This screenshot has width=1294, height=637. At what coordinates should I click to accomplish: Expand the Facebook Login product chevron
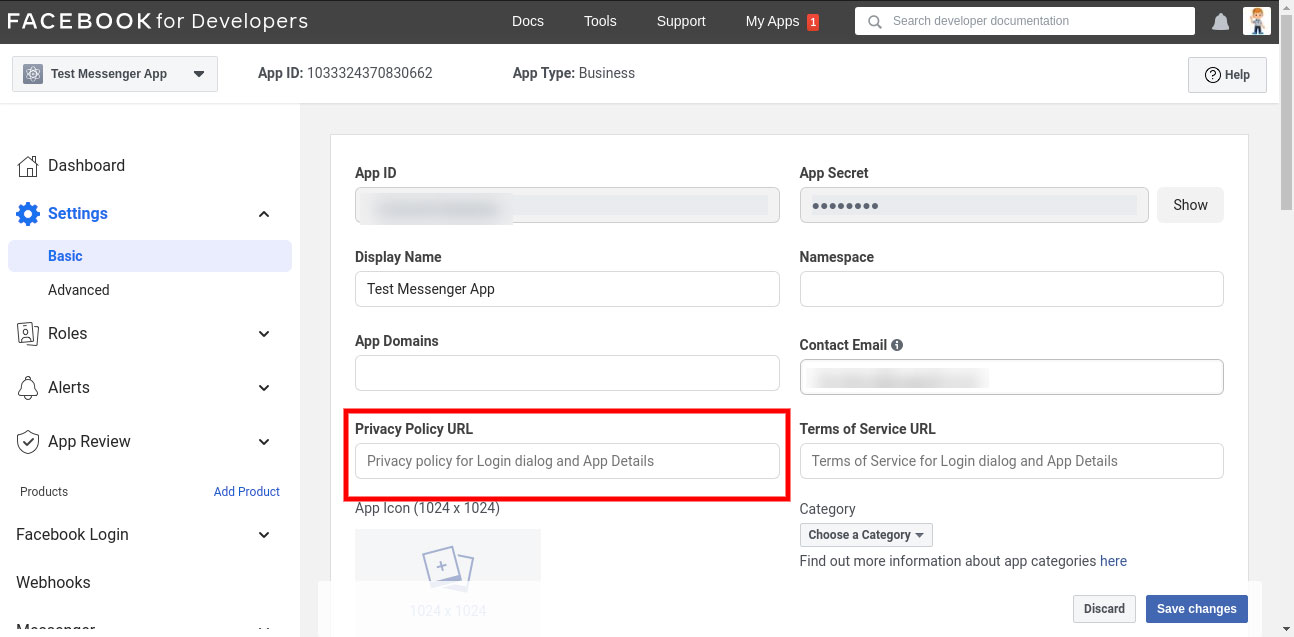pos(264,535)
